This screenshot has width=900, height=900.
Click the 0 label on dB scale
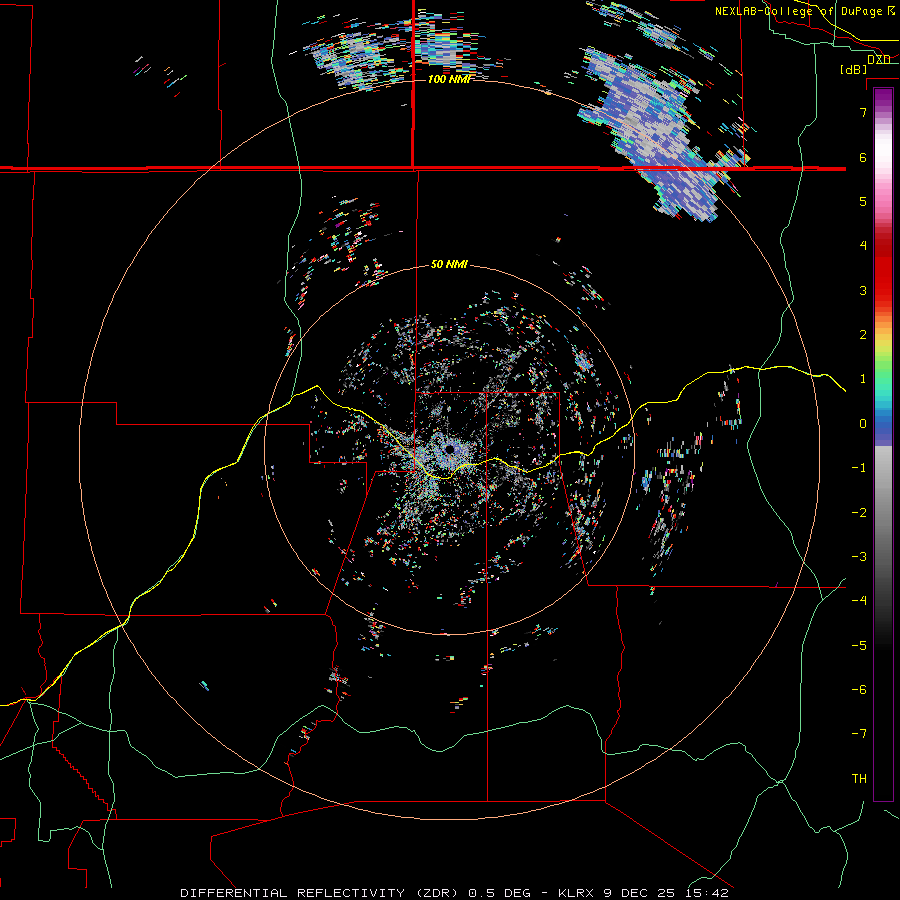pyautogui.click(x=863, y=424)
